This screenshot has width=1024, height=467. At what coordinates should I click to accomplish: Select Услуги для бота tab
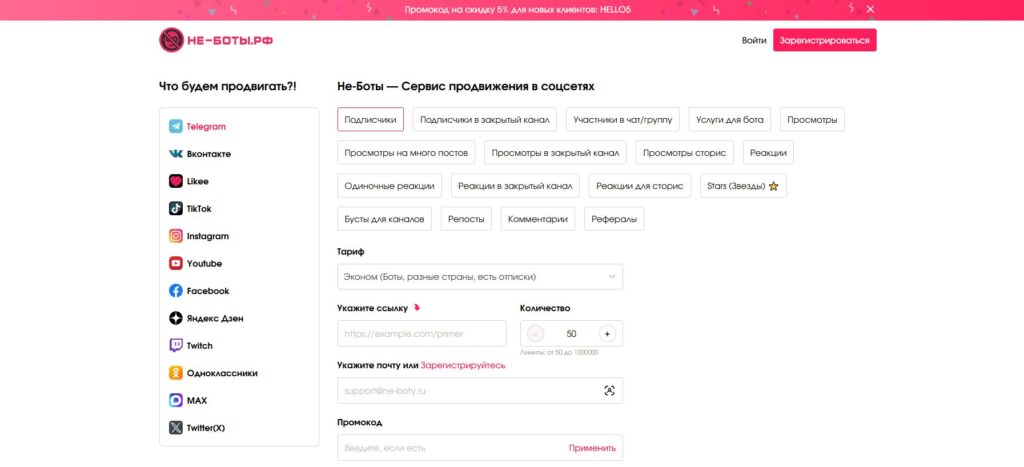(729, 120)
